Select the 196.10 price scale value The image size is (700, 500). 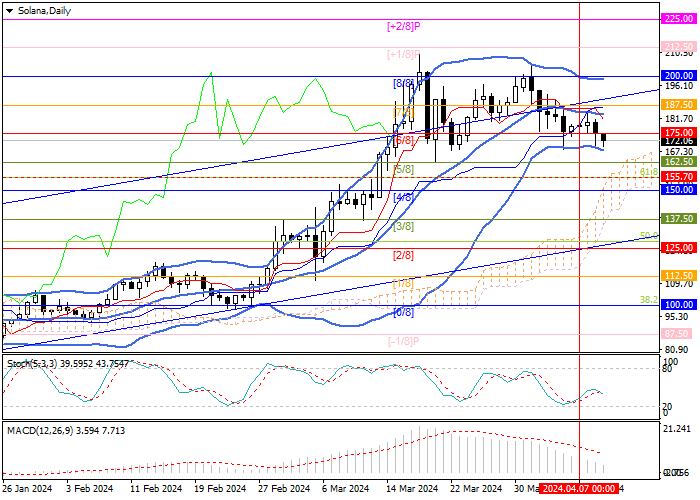click(x=679, y=85)
